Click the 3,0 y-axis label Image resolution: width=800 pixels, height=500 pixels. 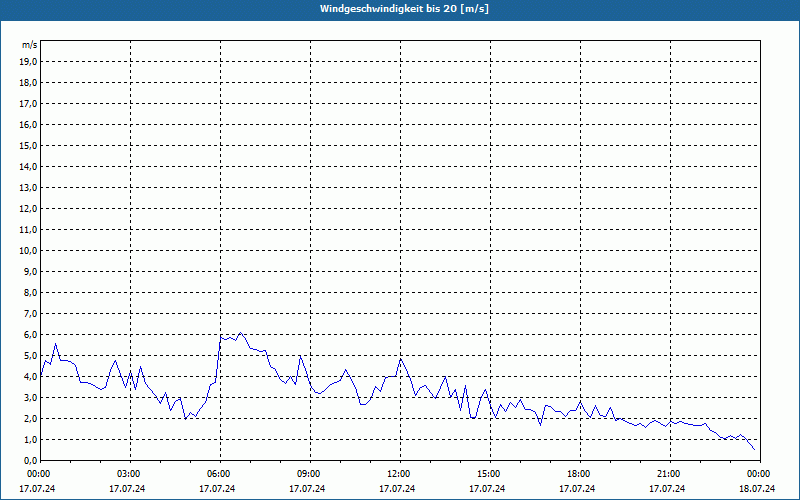(31, 397)
